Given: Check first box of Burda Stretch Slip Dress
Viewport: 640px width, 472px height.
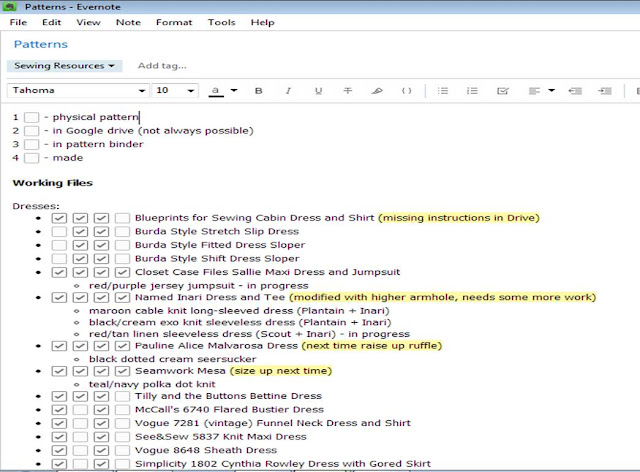Looking at the screenshot, I should [x=59, y=232].
